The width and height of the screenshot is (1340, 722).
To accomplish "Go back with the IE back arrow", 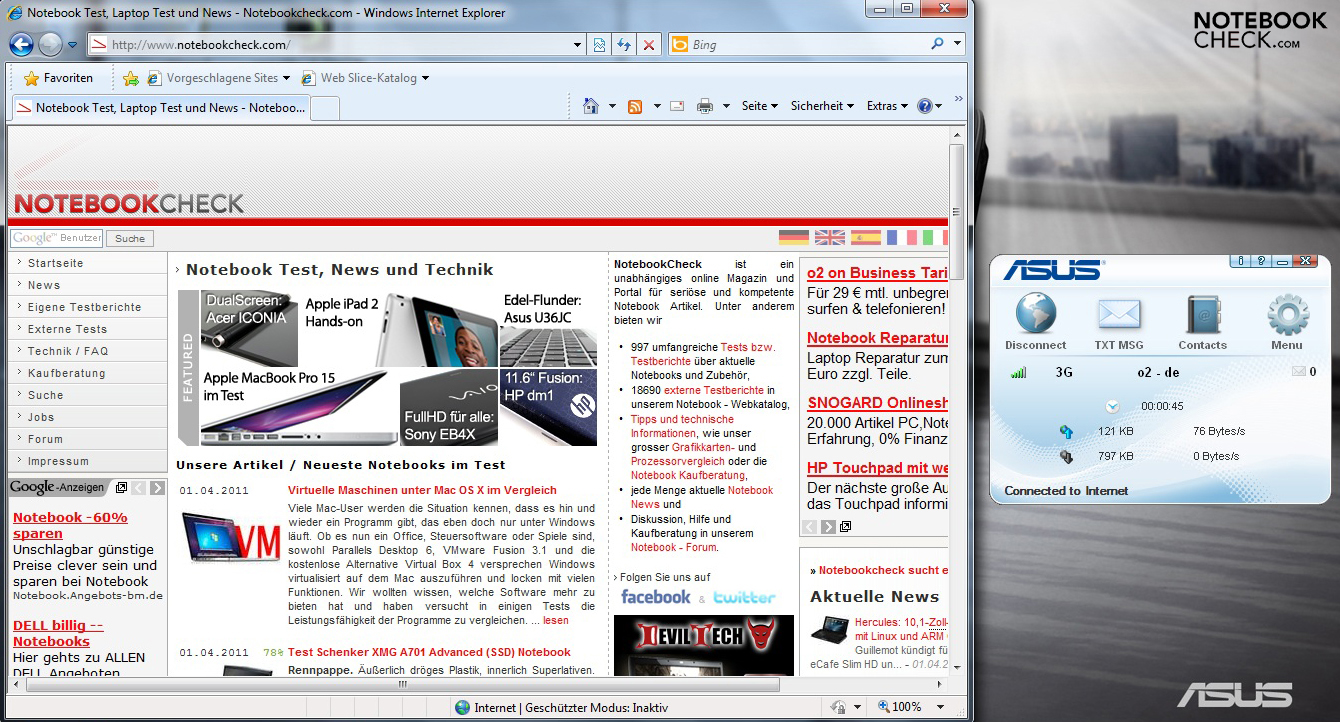I will click(x=21, y=44).
